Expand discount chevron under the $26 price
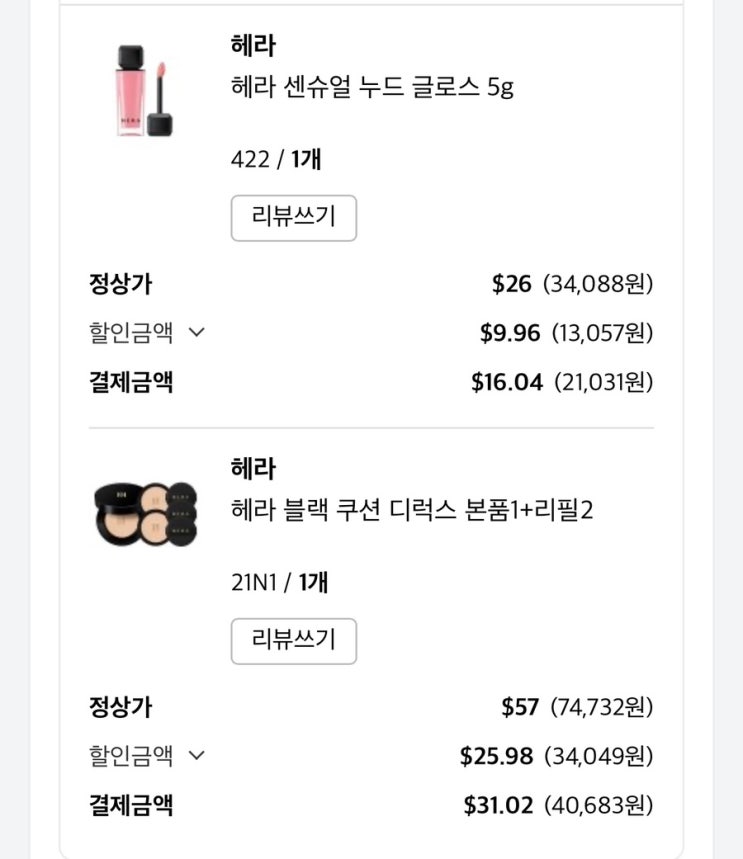Viewport: 743px width, 859px height. [x=197, y=333]
